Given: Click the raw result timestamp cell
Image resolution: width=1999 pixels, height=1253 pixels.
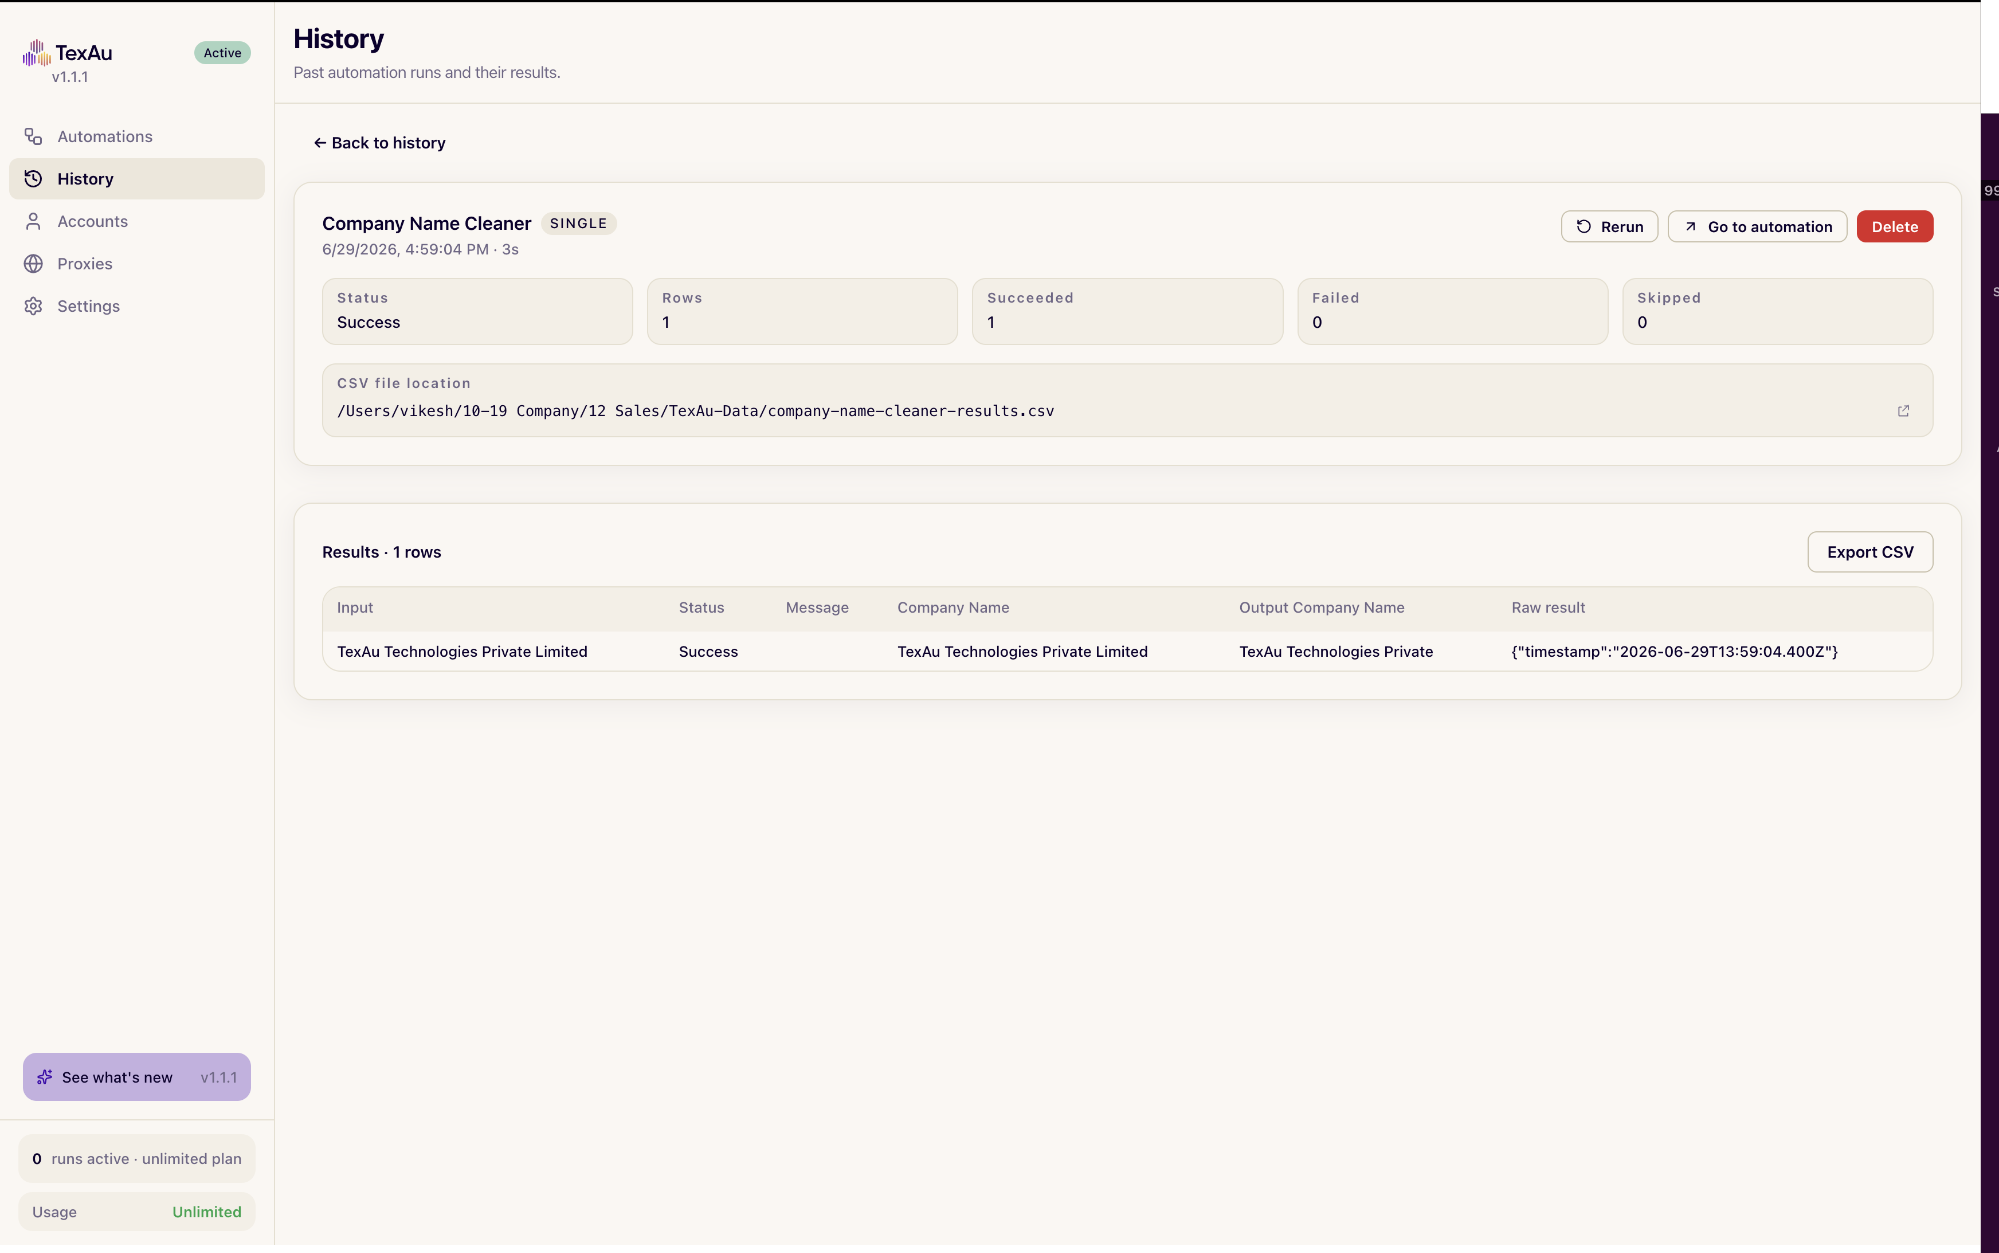Looking at the screenshot, I should click(1674, 652).
